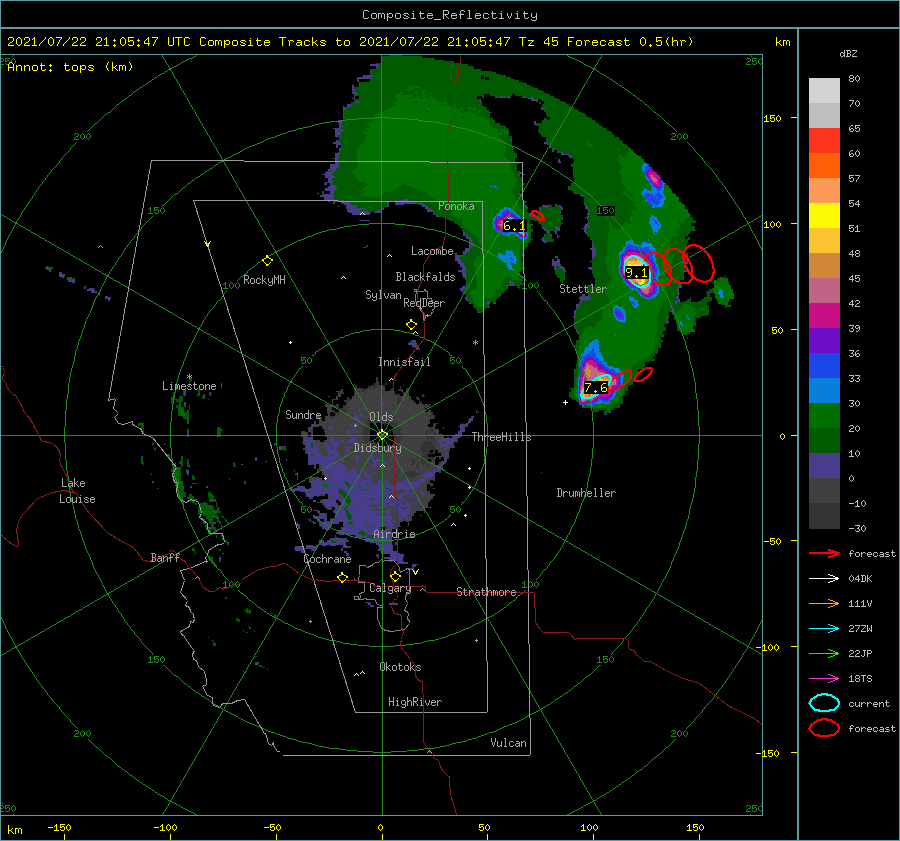Viewport: 900px width, 841px height.
Task: Click the ThreeHills town label
Action: (501, 437)
